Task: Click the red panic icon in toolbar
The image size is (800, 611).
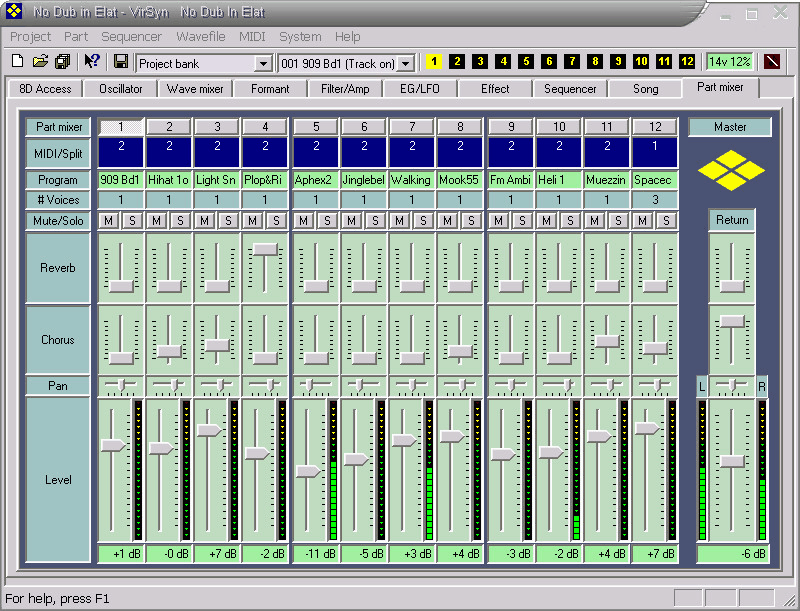Action: 772,62
